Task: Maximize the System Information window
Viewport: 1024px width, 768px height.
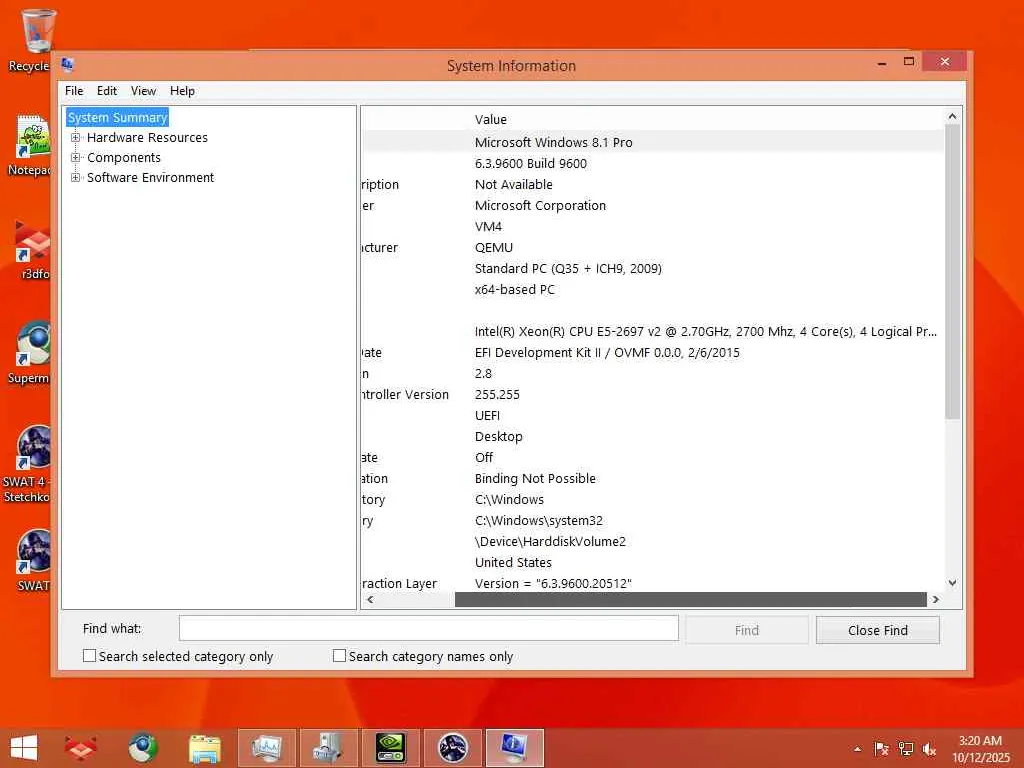Action: click(908, 61)
